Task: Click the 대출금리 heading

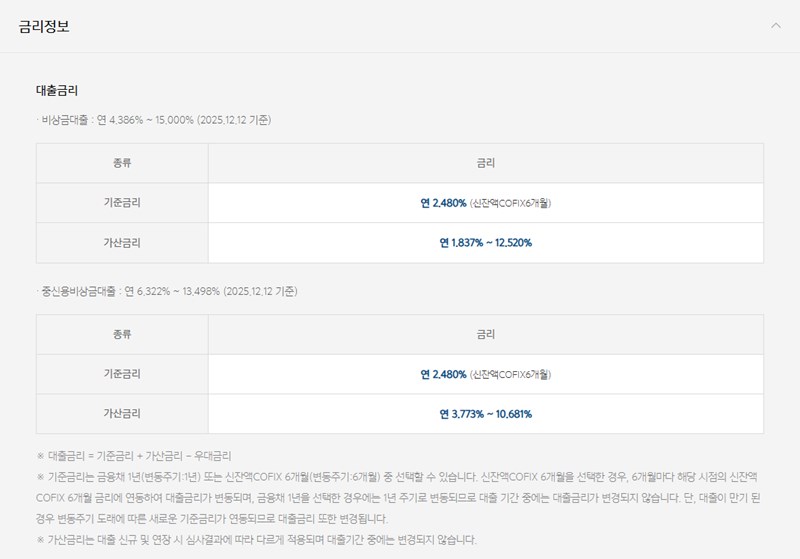Action: pyautogui.click(x=57, y=91)
